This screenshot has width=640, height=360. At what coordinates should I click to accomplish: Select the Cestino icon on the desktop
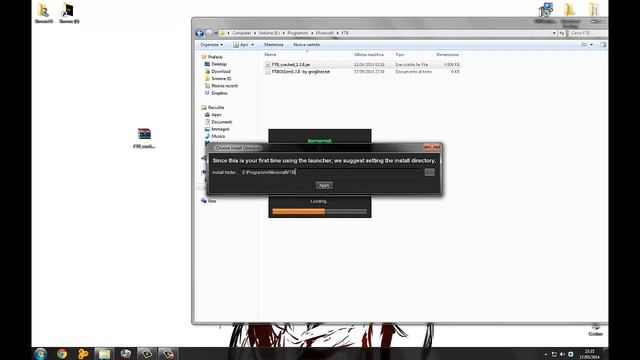point(596,330)
